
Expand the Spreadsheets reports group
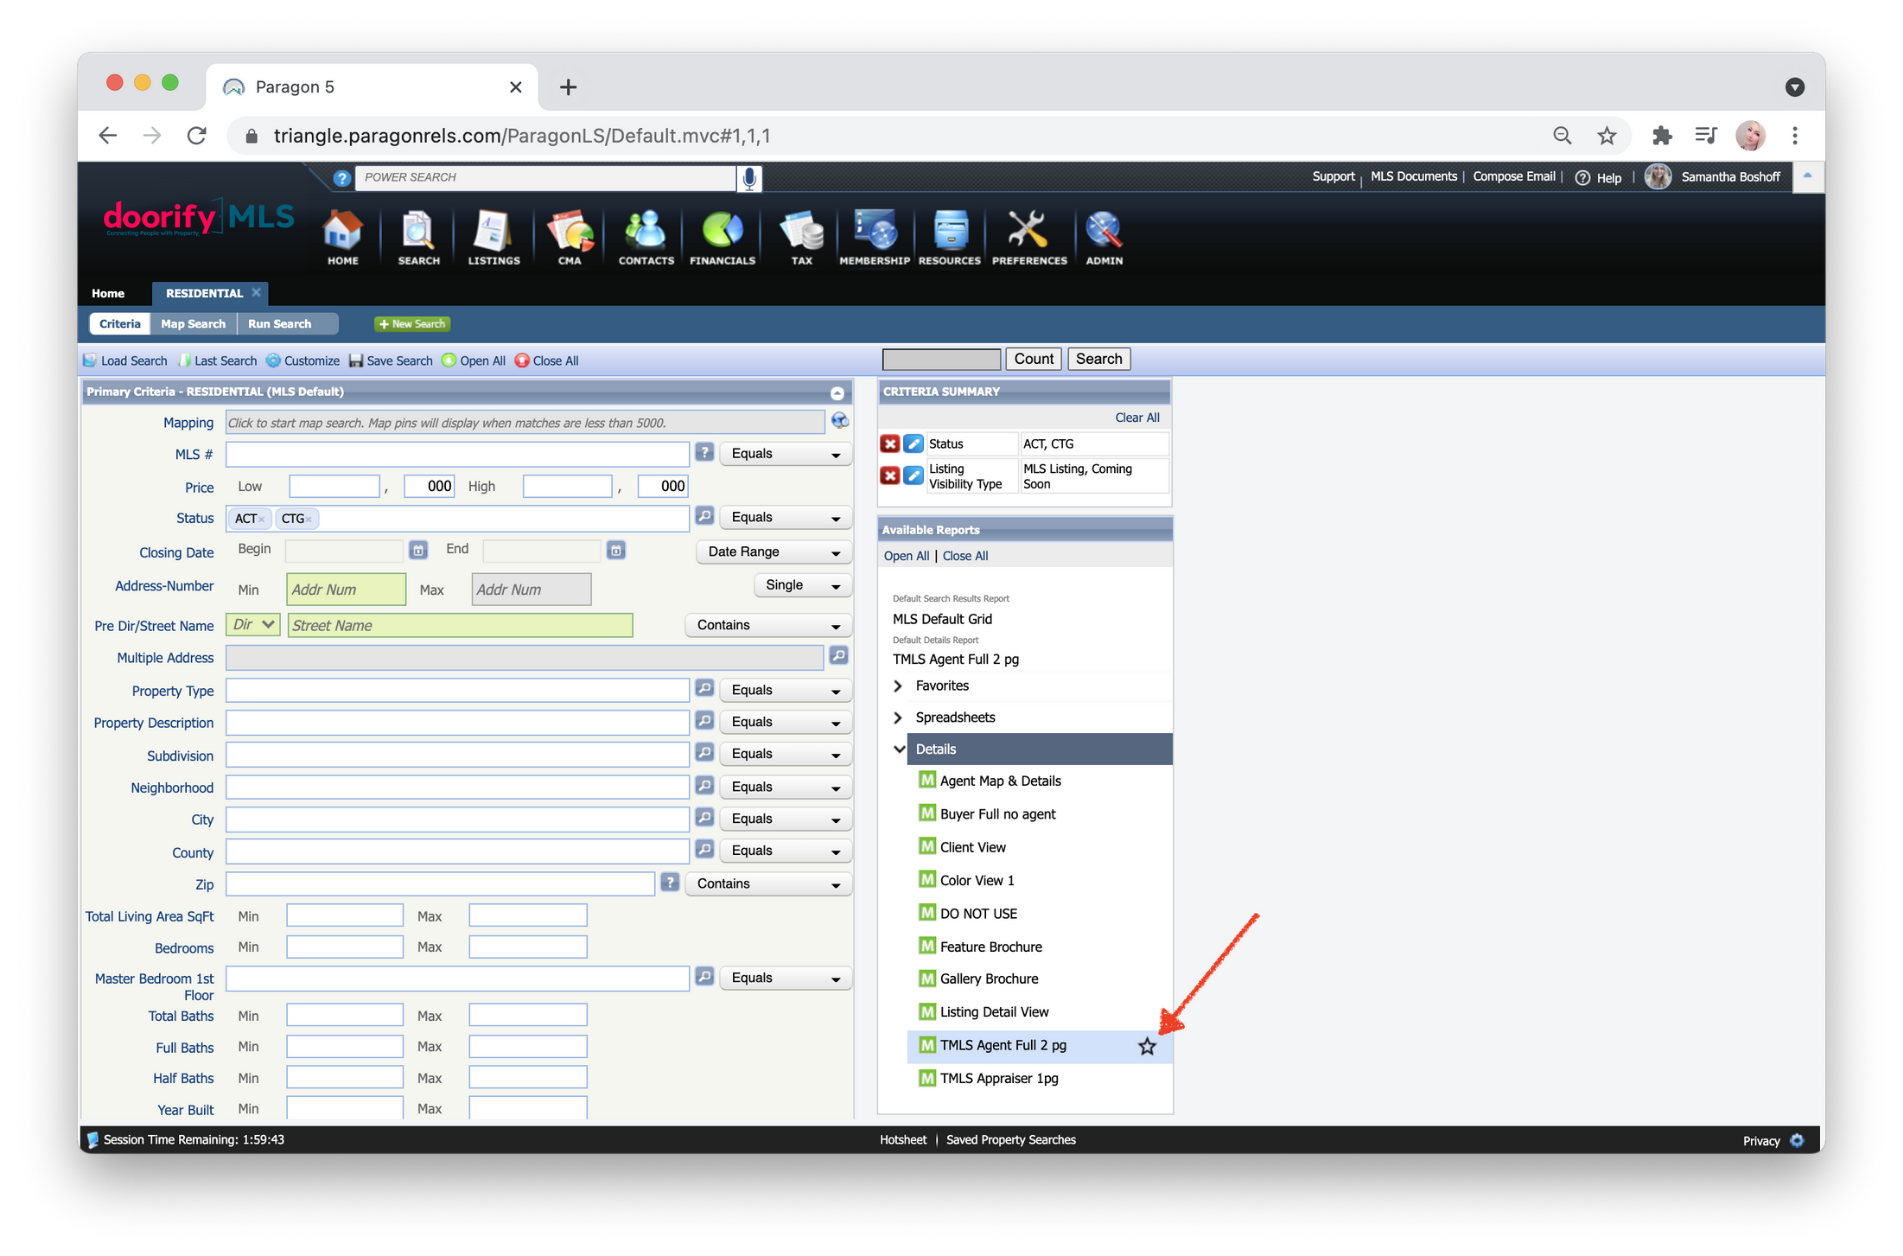[x=898, y=718]
